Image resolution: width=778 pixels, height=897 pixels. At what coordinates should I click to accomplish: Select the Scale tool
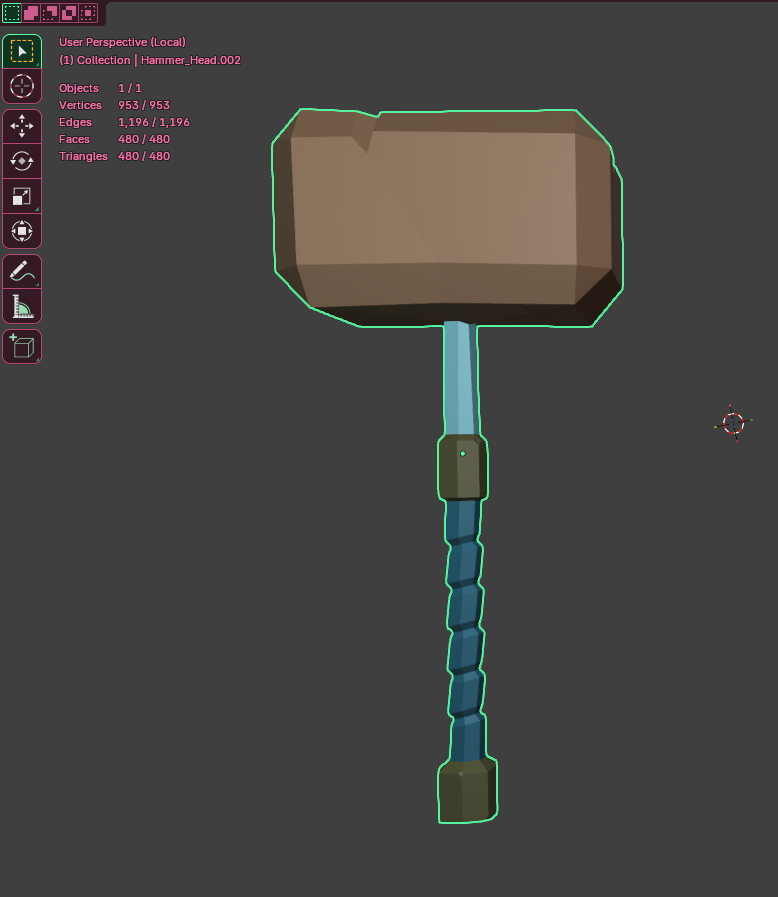click(x=22, y=196)
